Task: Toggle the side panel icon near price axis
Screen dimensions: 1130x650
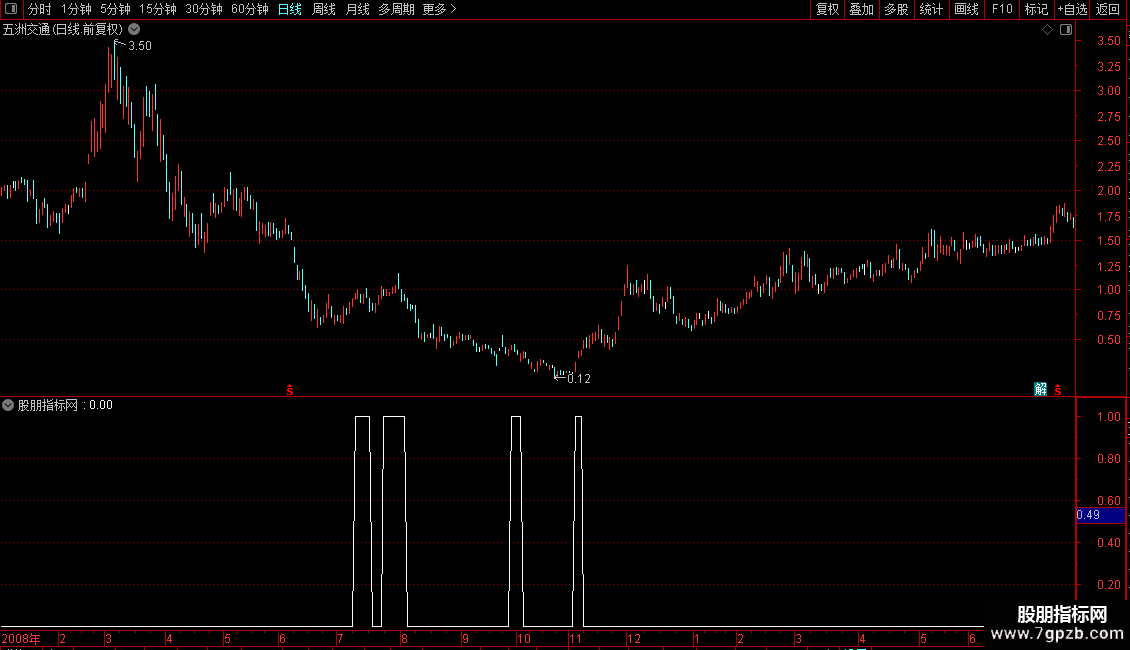Action: 1066,30
